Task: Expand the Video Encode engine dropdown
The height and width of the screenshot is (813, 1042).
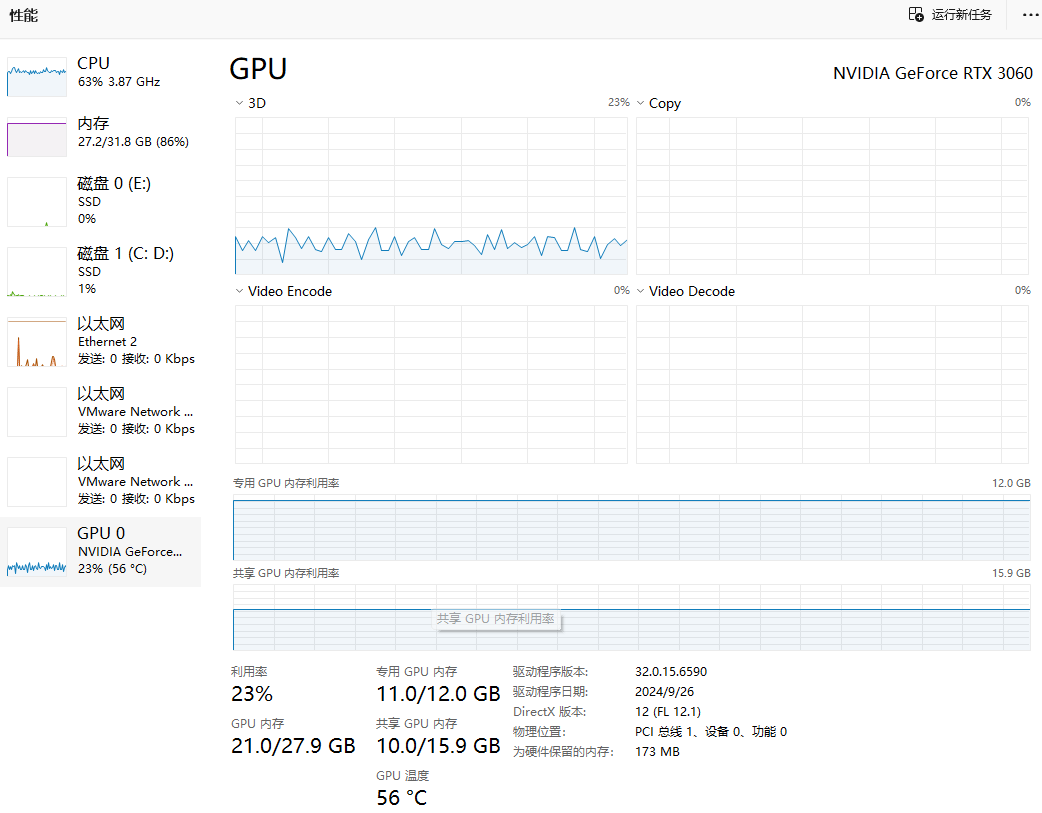Action: [239, 291]
